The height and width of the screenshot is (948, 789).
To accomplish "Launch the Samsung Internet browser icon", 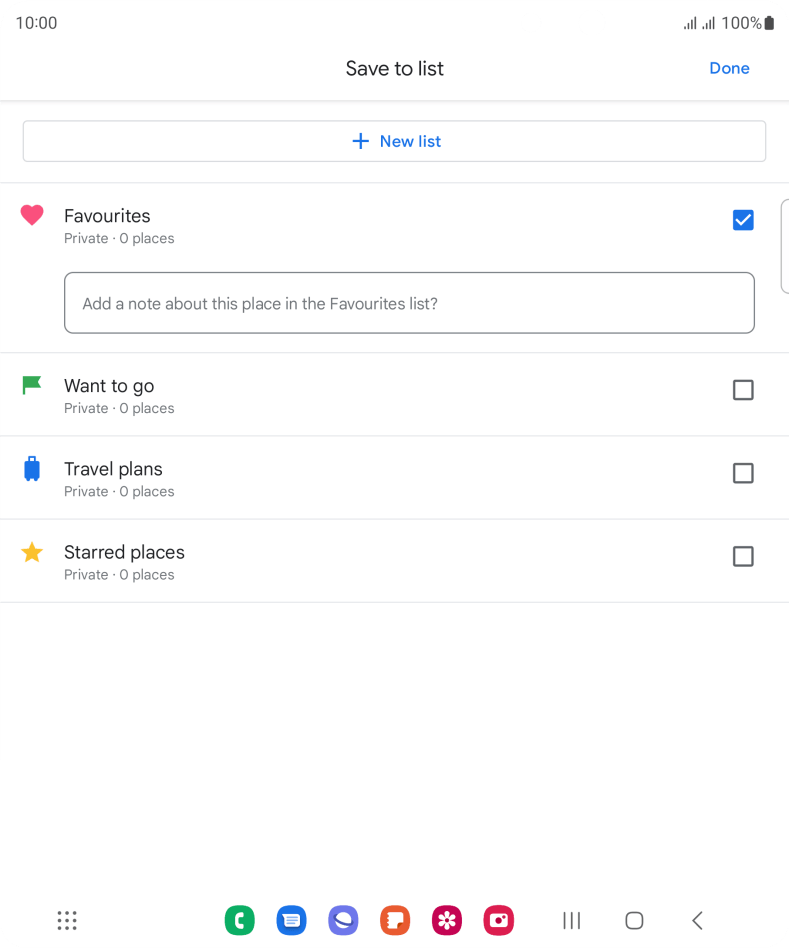I will (343, 920).
